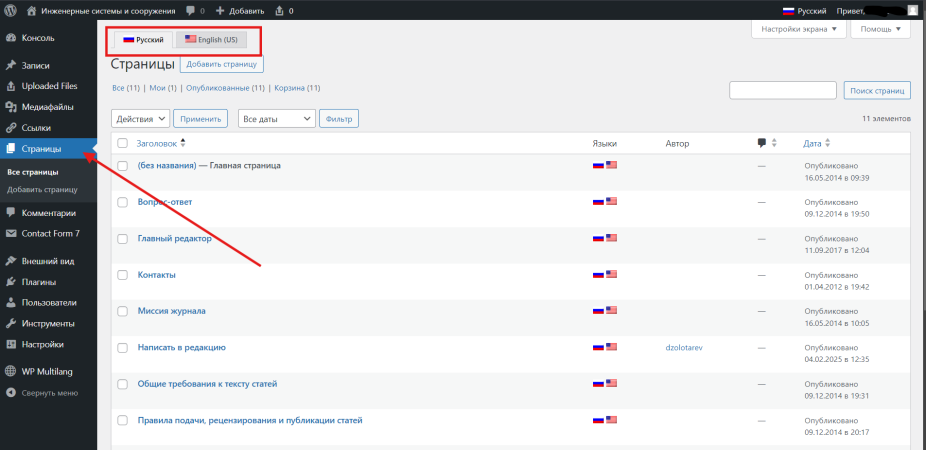The image size is (926, 450).
Task: Click the page search input field
Action: tap(782, 90)
